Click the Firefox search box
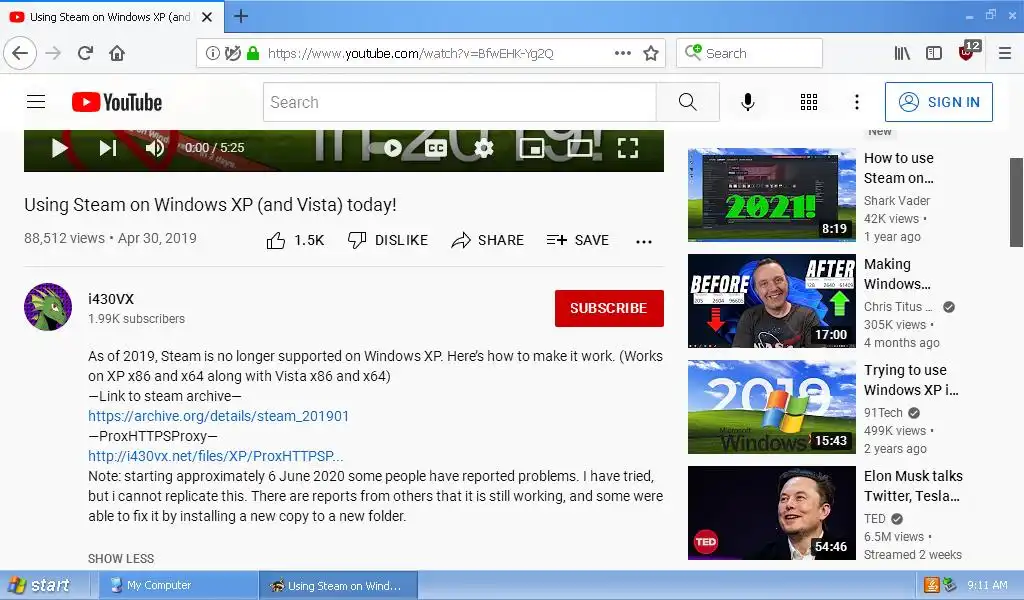 [749, 53]
